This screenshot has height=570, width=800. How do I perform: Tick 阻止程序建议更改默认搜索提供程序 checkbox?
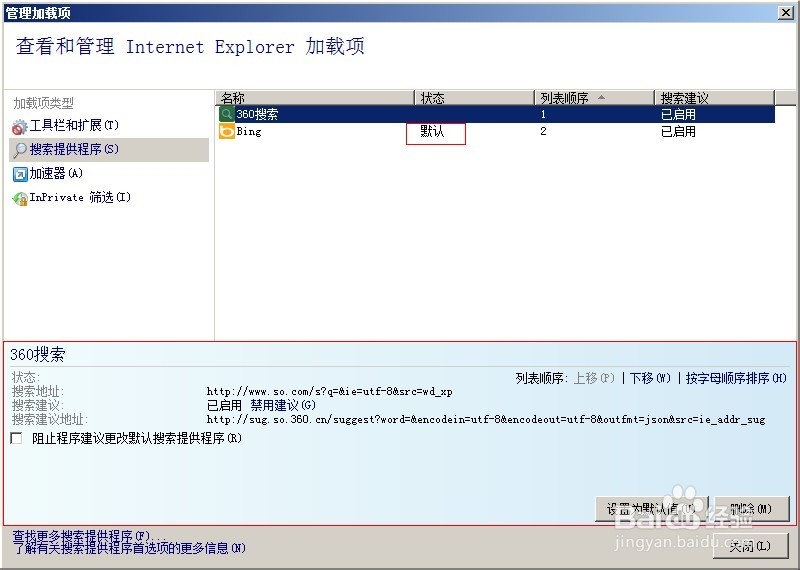[17, 438]
